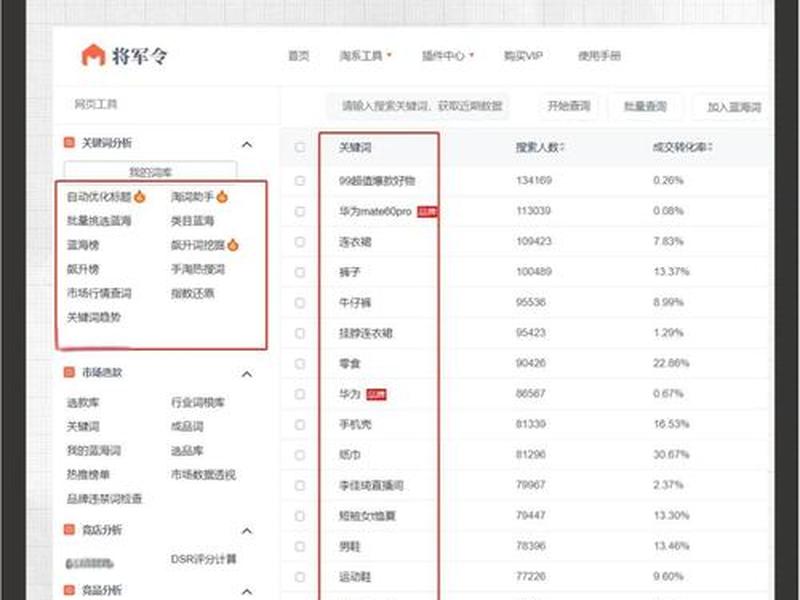Click the red brand badge in the 华为 row

coord(377,394)
